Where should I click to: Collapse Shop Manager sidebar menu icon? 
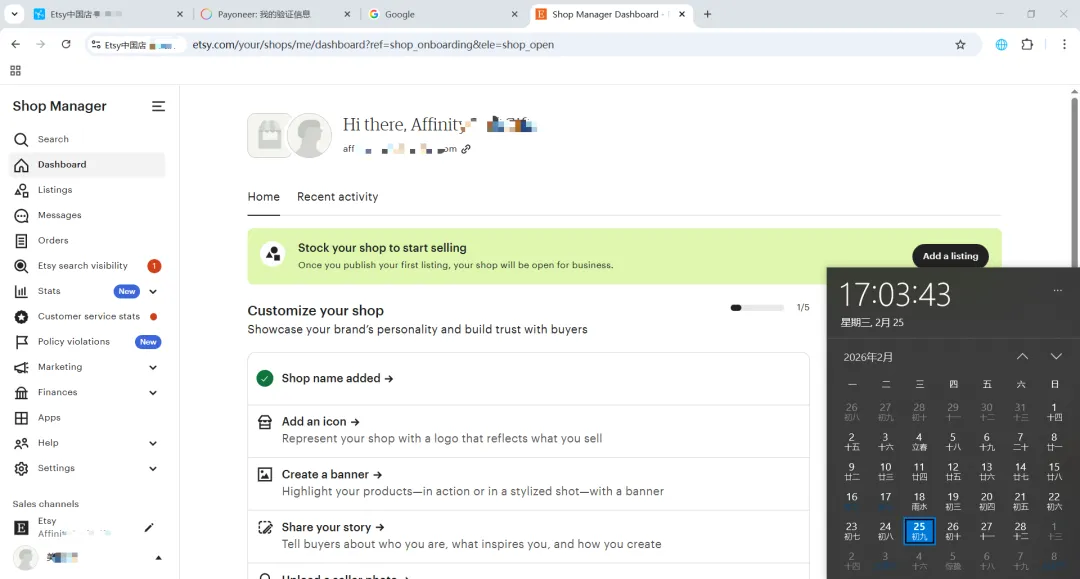click(158, 106)
